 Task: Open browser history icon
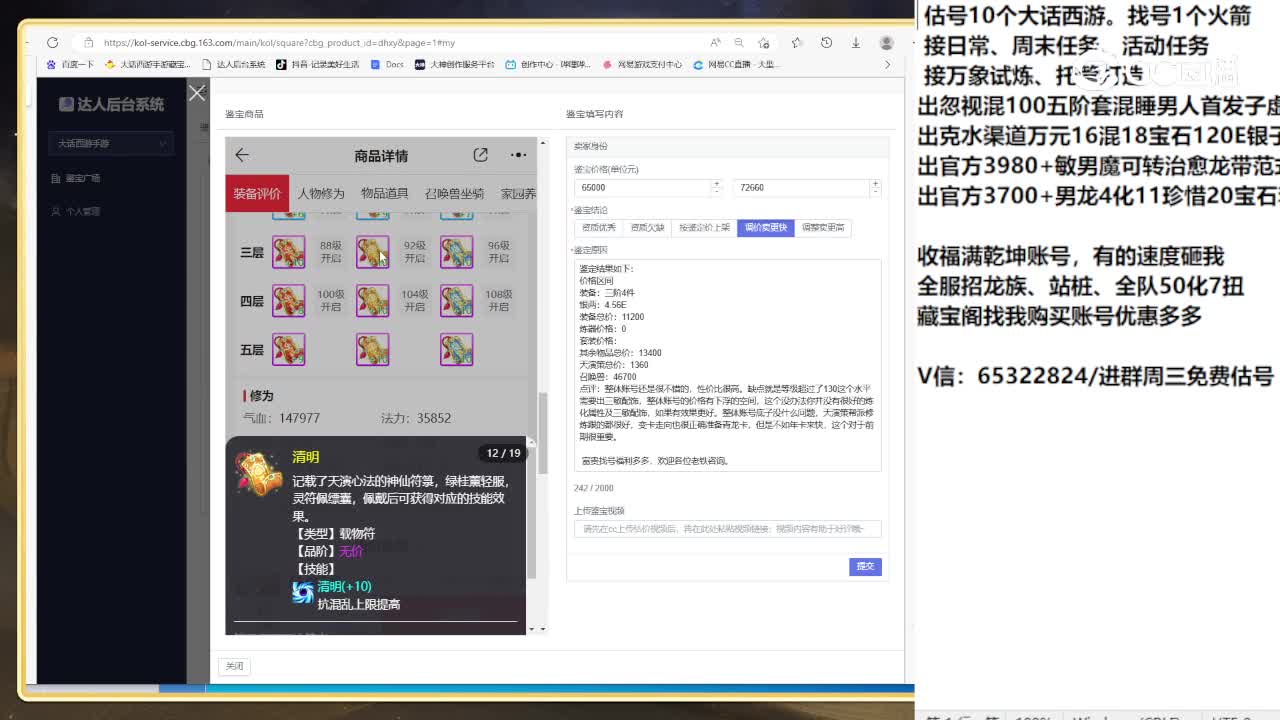826,43
